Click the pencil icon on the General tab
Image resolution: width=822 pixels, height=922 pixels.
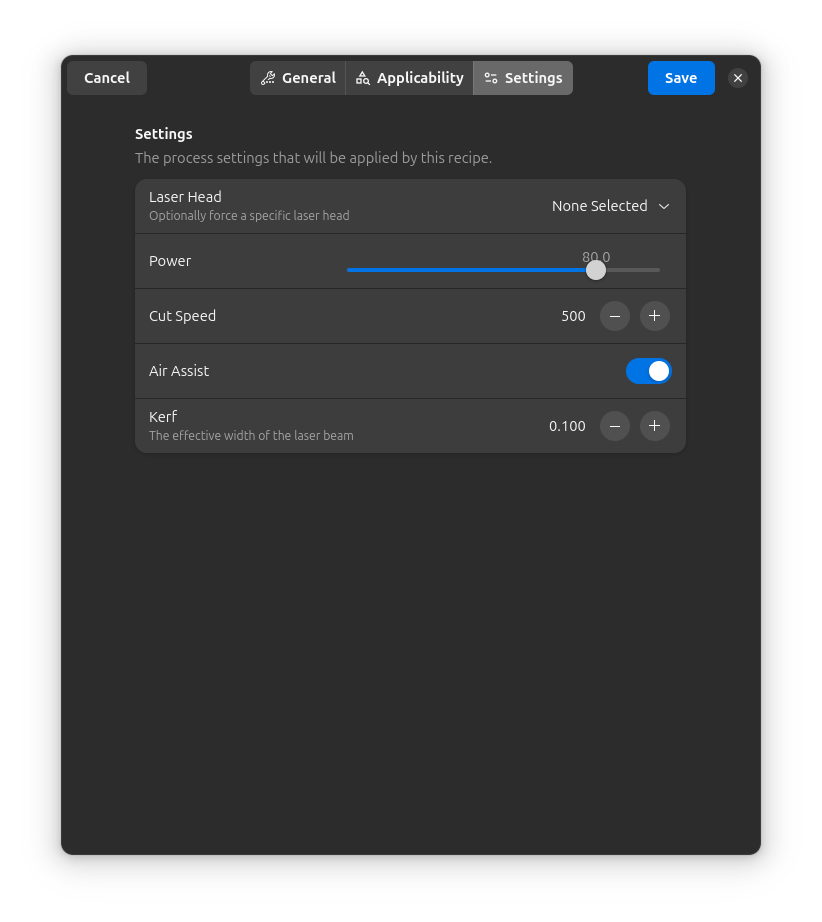(268, 77)
